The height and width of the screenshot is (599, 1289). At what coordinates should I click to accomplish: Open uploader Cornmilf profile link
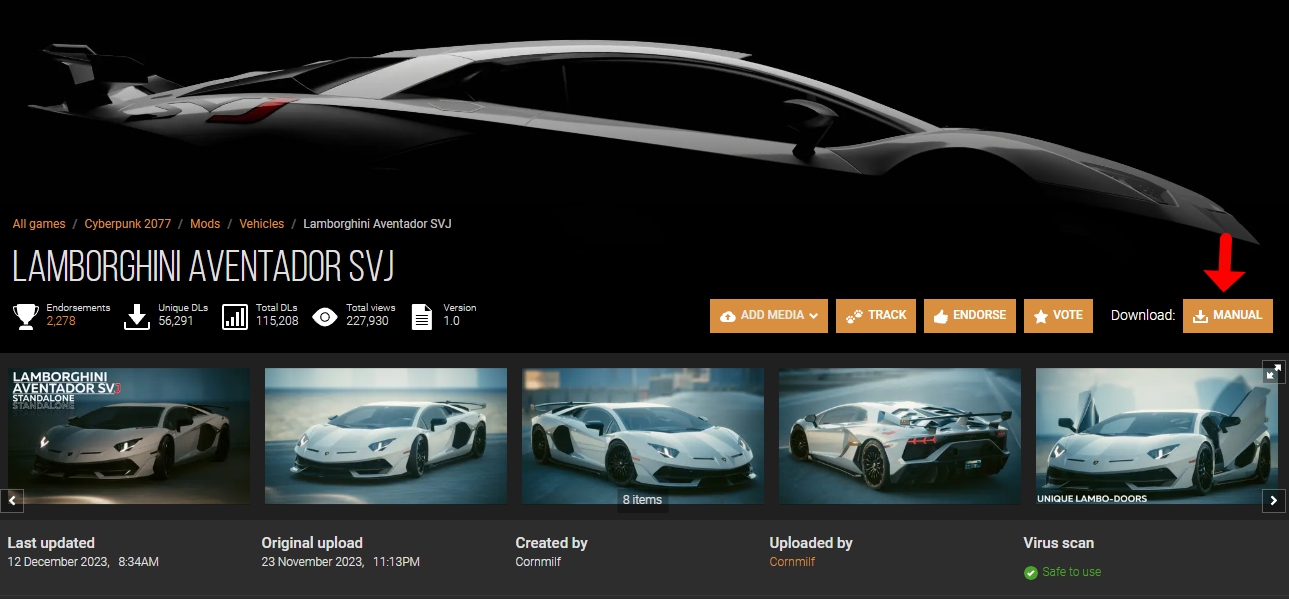click(792, 562)
